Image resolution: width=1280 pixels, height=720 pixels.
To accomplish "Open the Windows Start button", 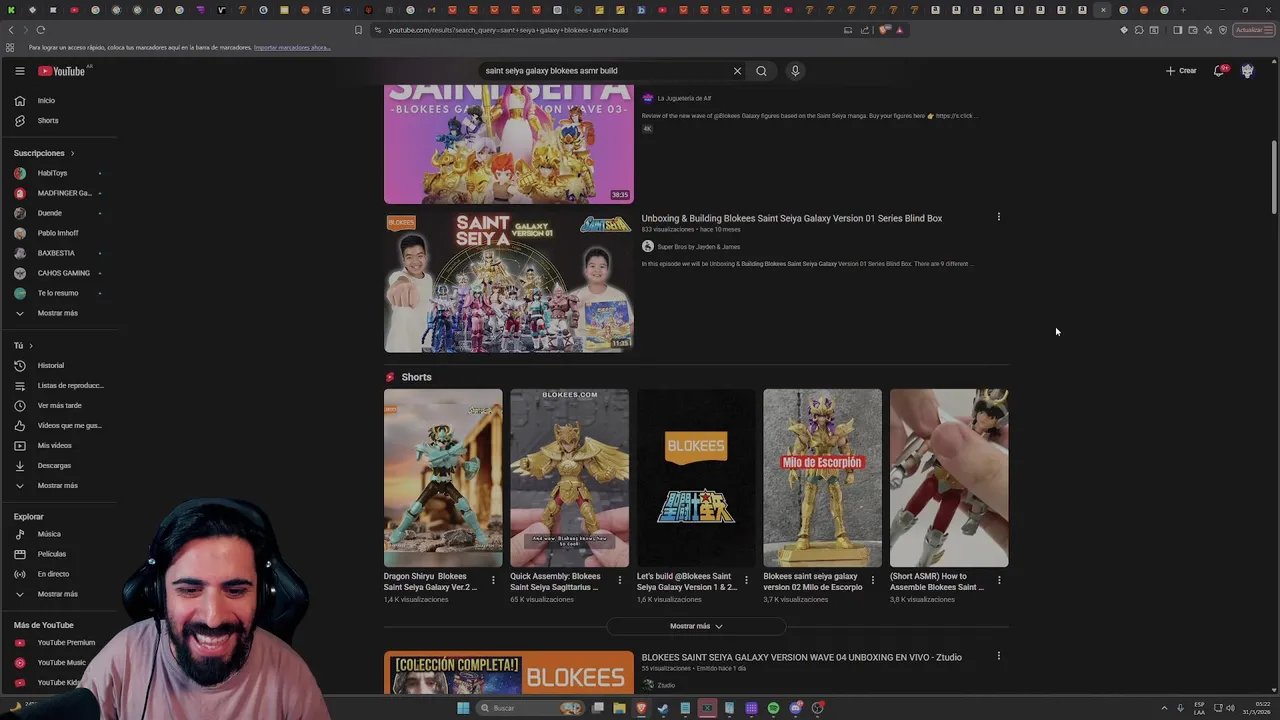I will pos(463,708).
